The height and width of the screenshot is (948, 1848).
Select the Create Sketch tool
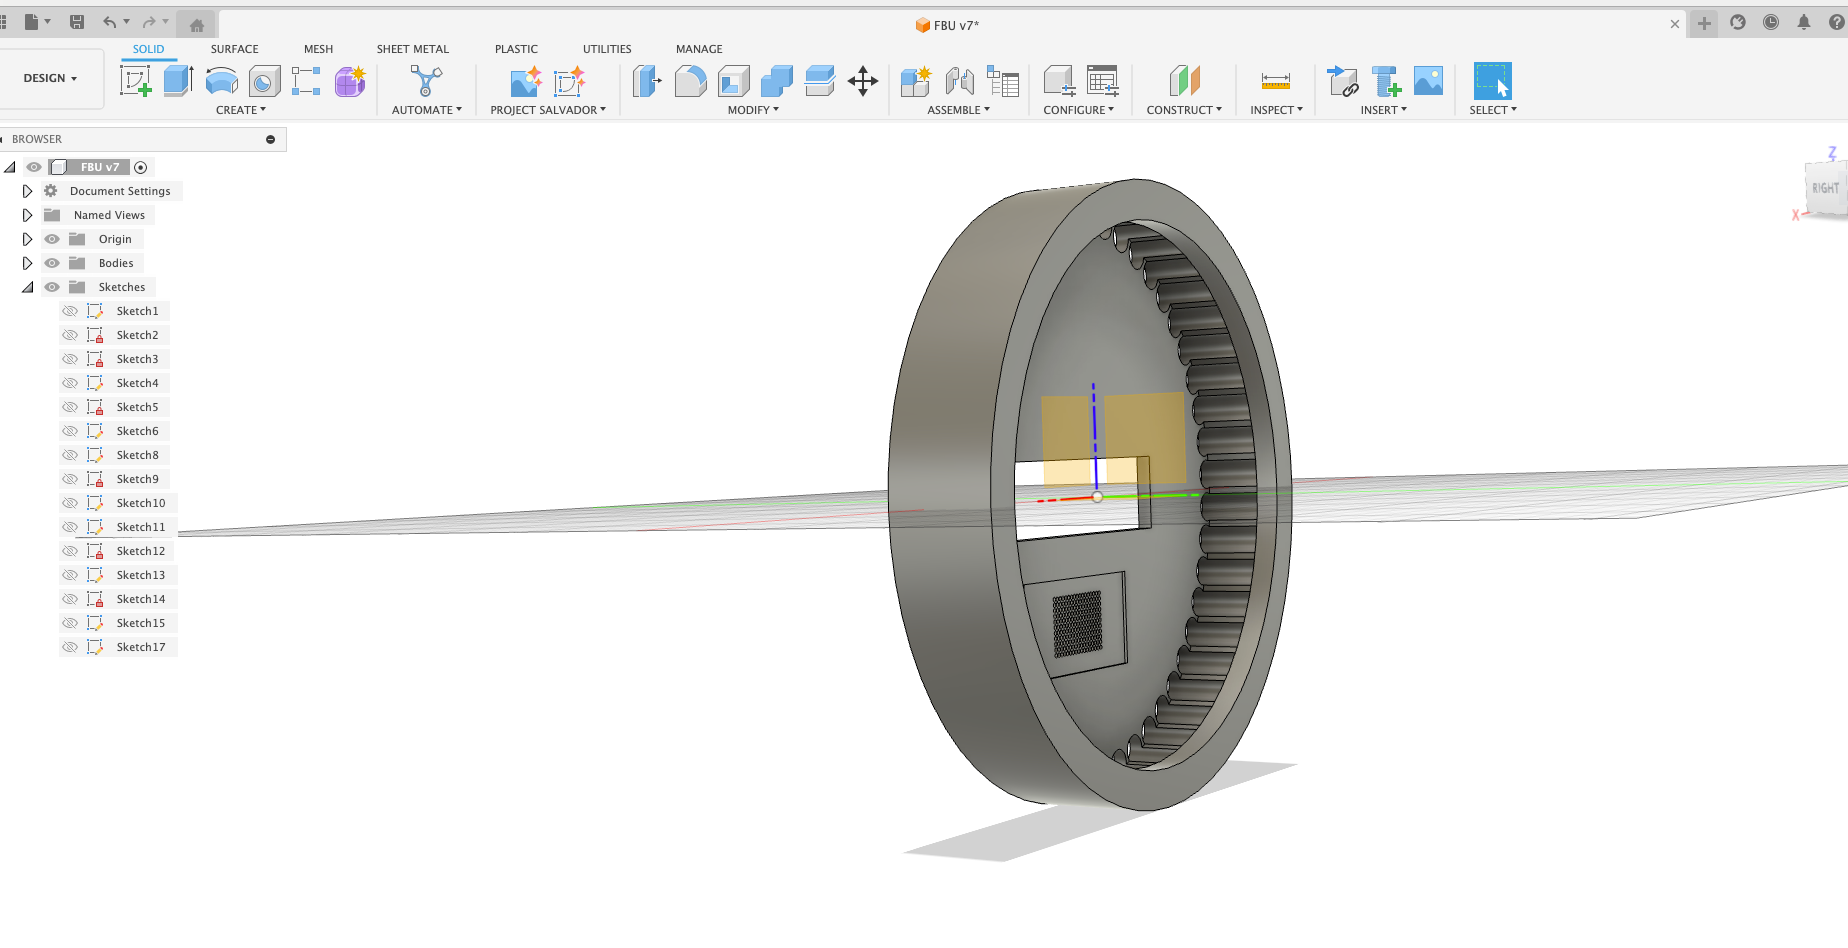[135, 81]
